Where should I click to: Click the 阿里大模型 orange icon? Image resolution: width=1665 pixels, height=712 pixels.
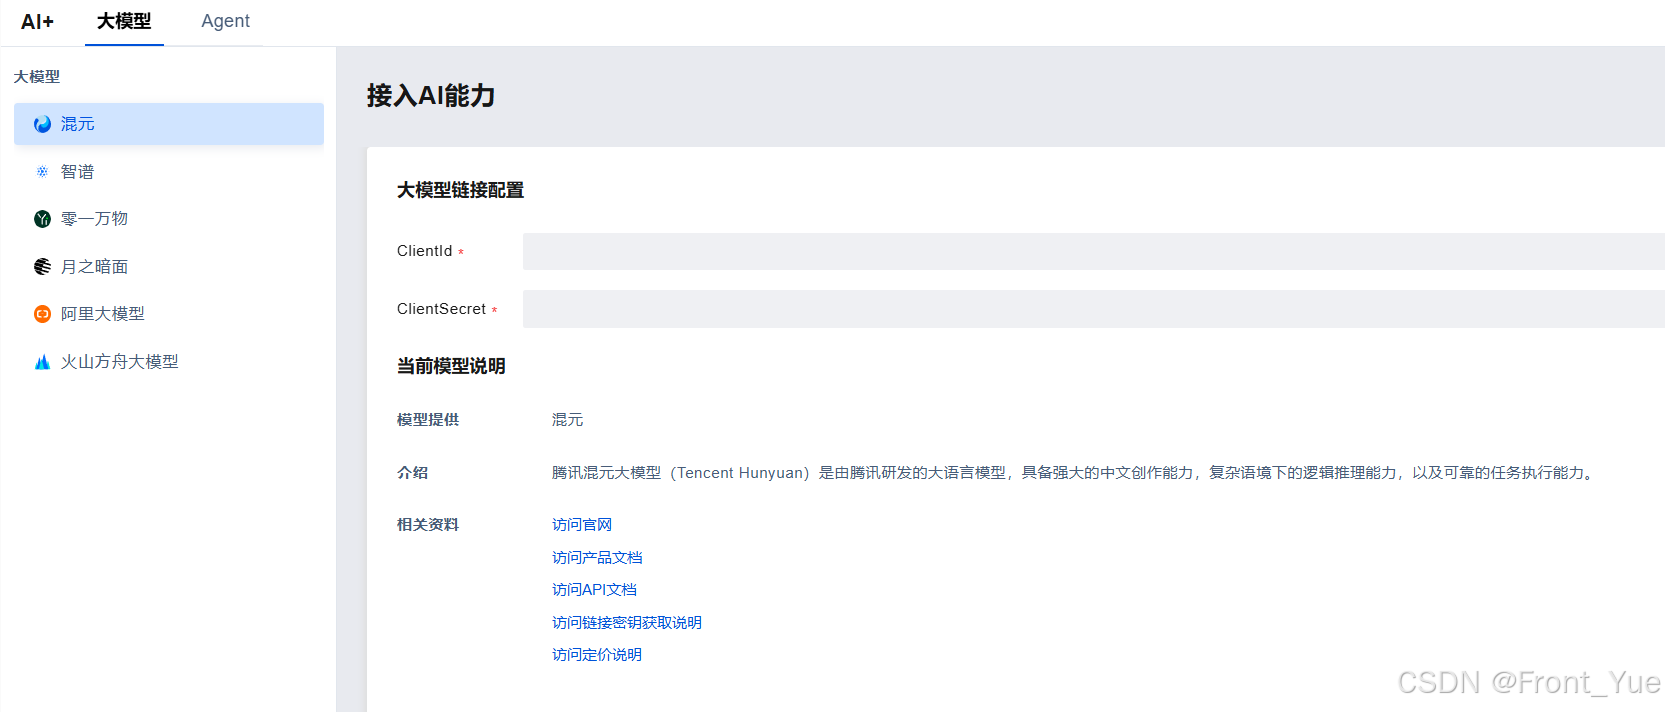point(42,314)
